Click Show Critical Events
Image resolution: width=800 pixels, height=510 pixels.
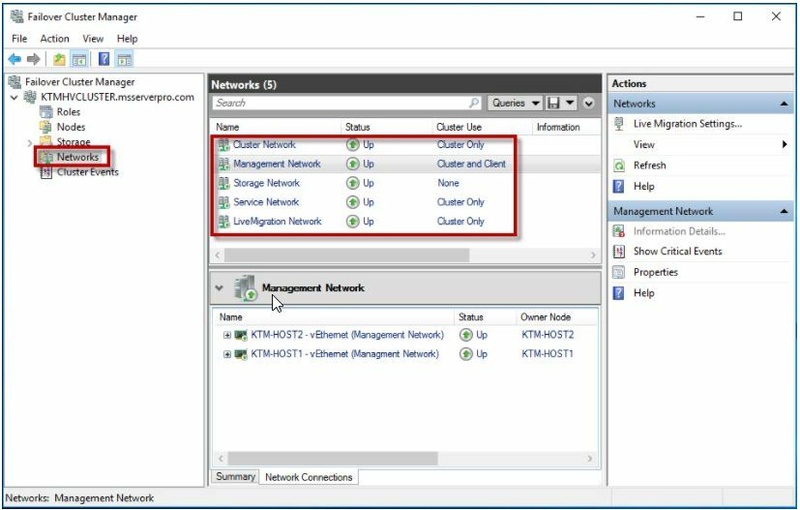click(x=678, y=251)
